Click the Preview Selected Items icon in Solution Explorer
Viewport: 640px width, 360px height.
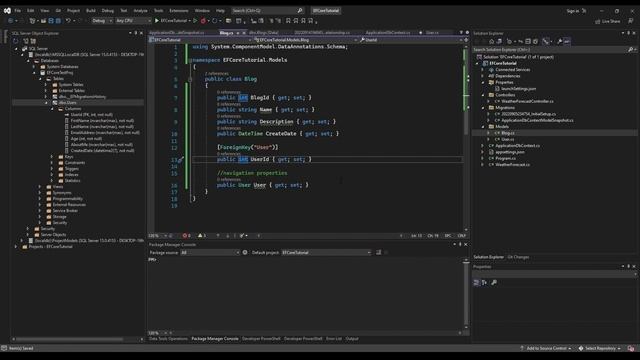click(567, 41)
